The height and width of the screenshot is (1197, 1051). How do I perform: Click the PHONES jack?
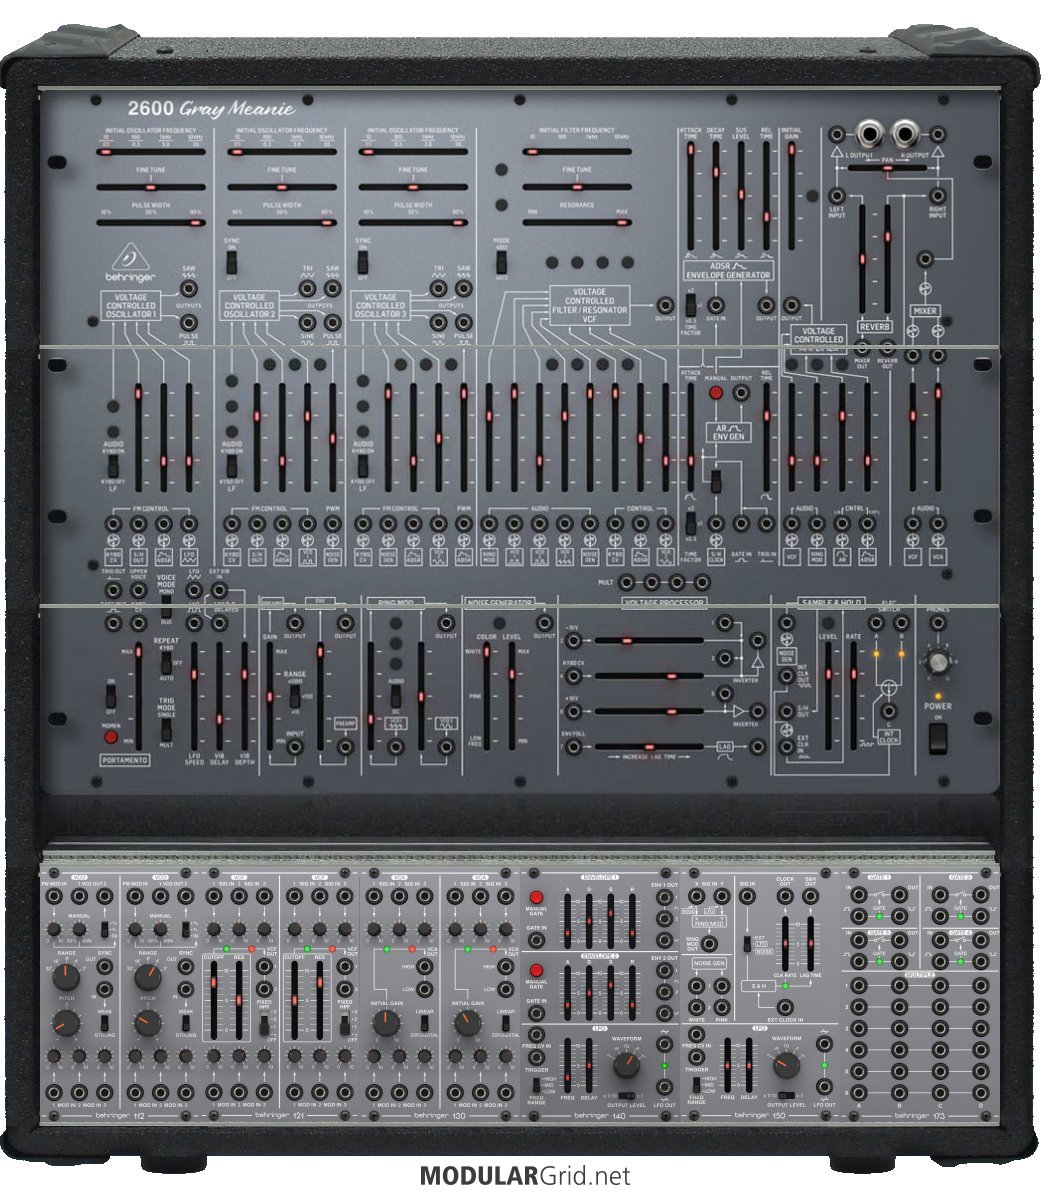pyautogui.click(x=937, y=623)
